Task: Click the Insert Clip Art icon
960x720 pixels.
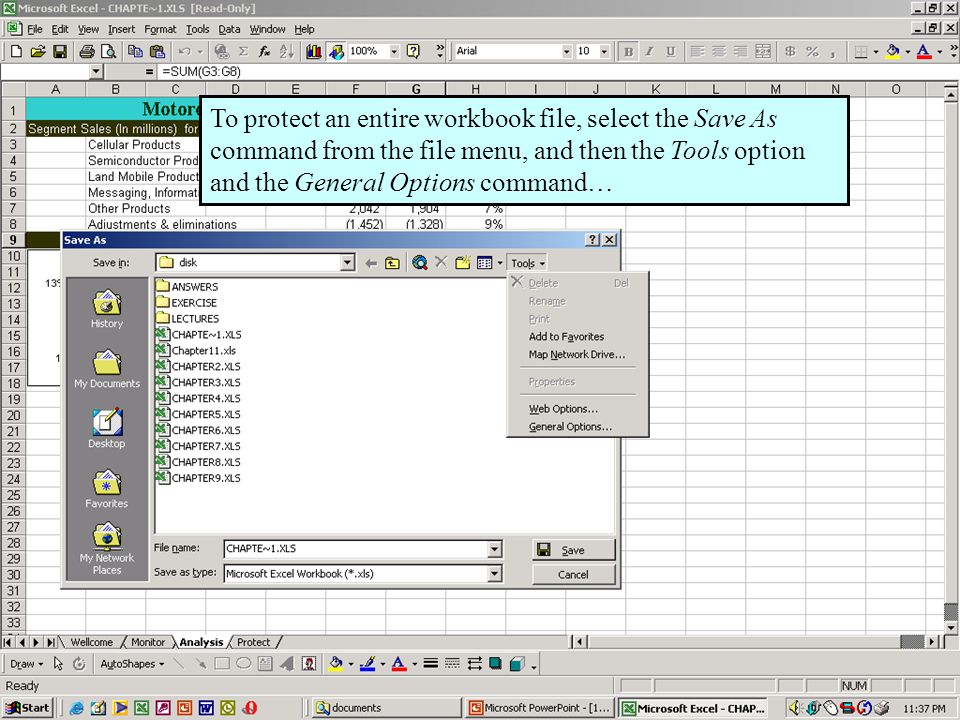Action: (309, 664)
